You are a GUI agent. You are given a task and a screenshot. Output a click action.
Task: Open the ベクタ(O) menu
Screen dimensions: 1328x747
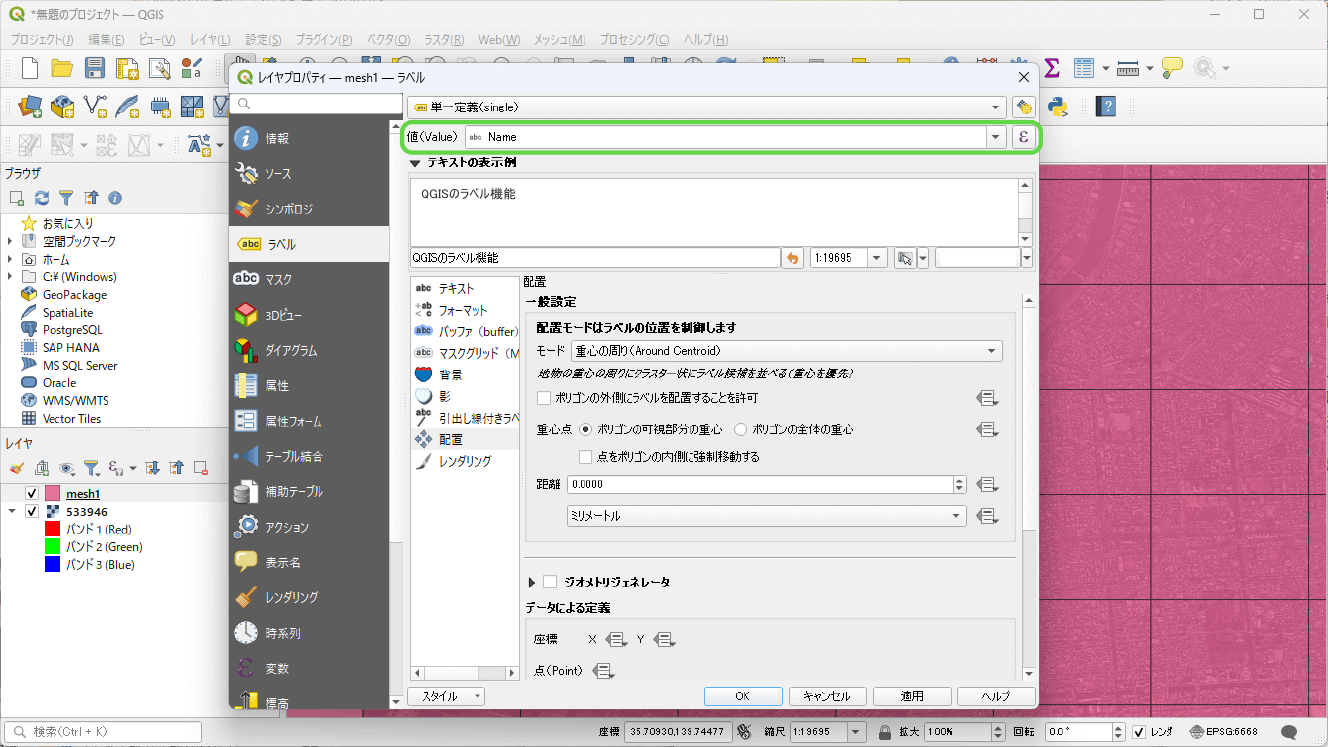(x=388, y=39)
